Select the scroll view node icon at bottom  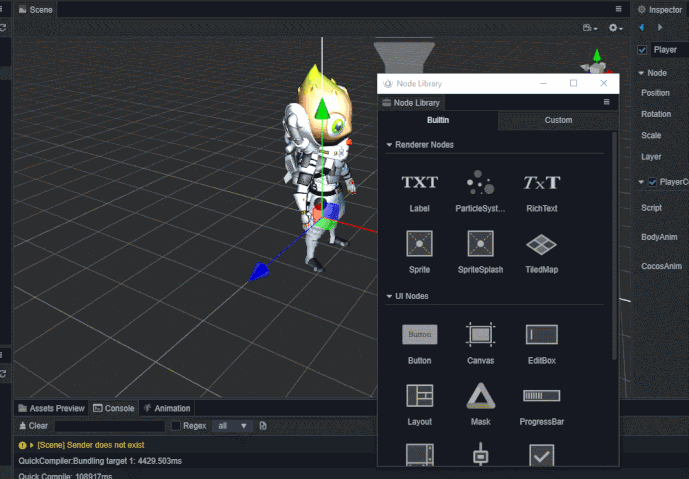click(420, 455)
